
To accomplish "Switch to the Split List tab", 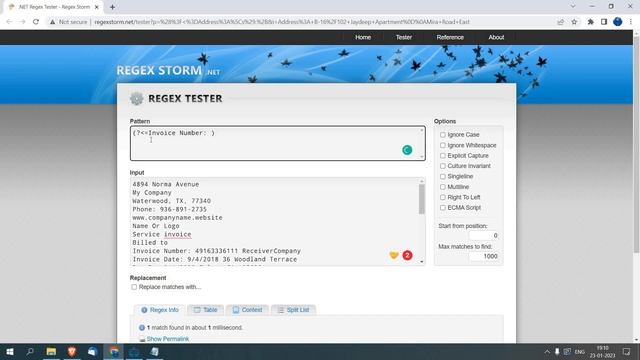I will (293, 310).
